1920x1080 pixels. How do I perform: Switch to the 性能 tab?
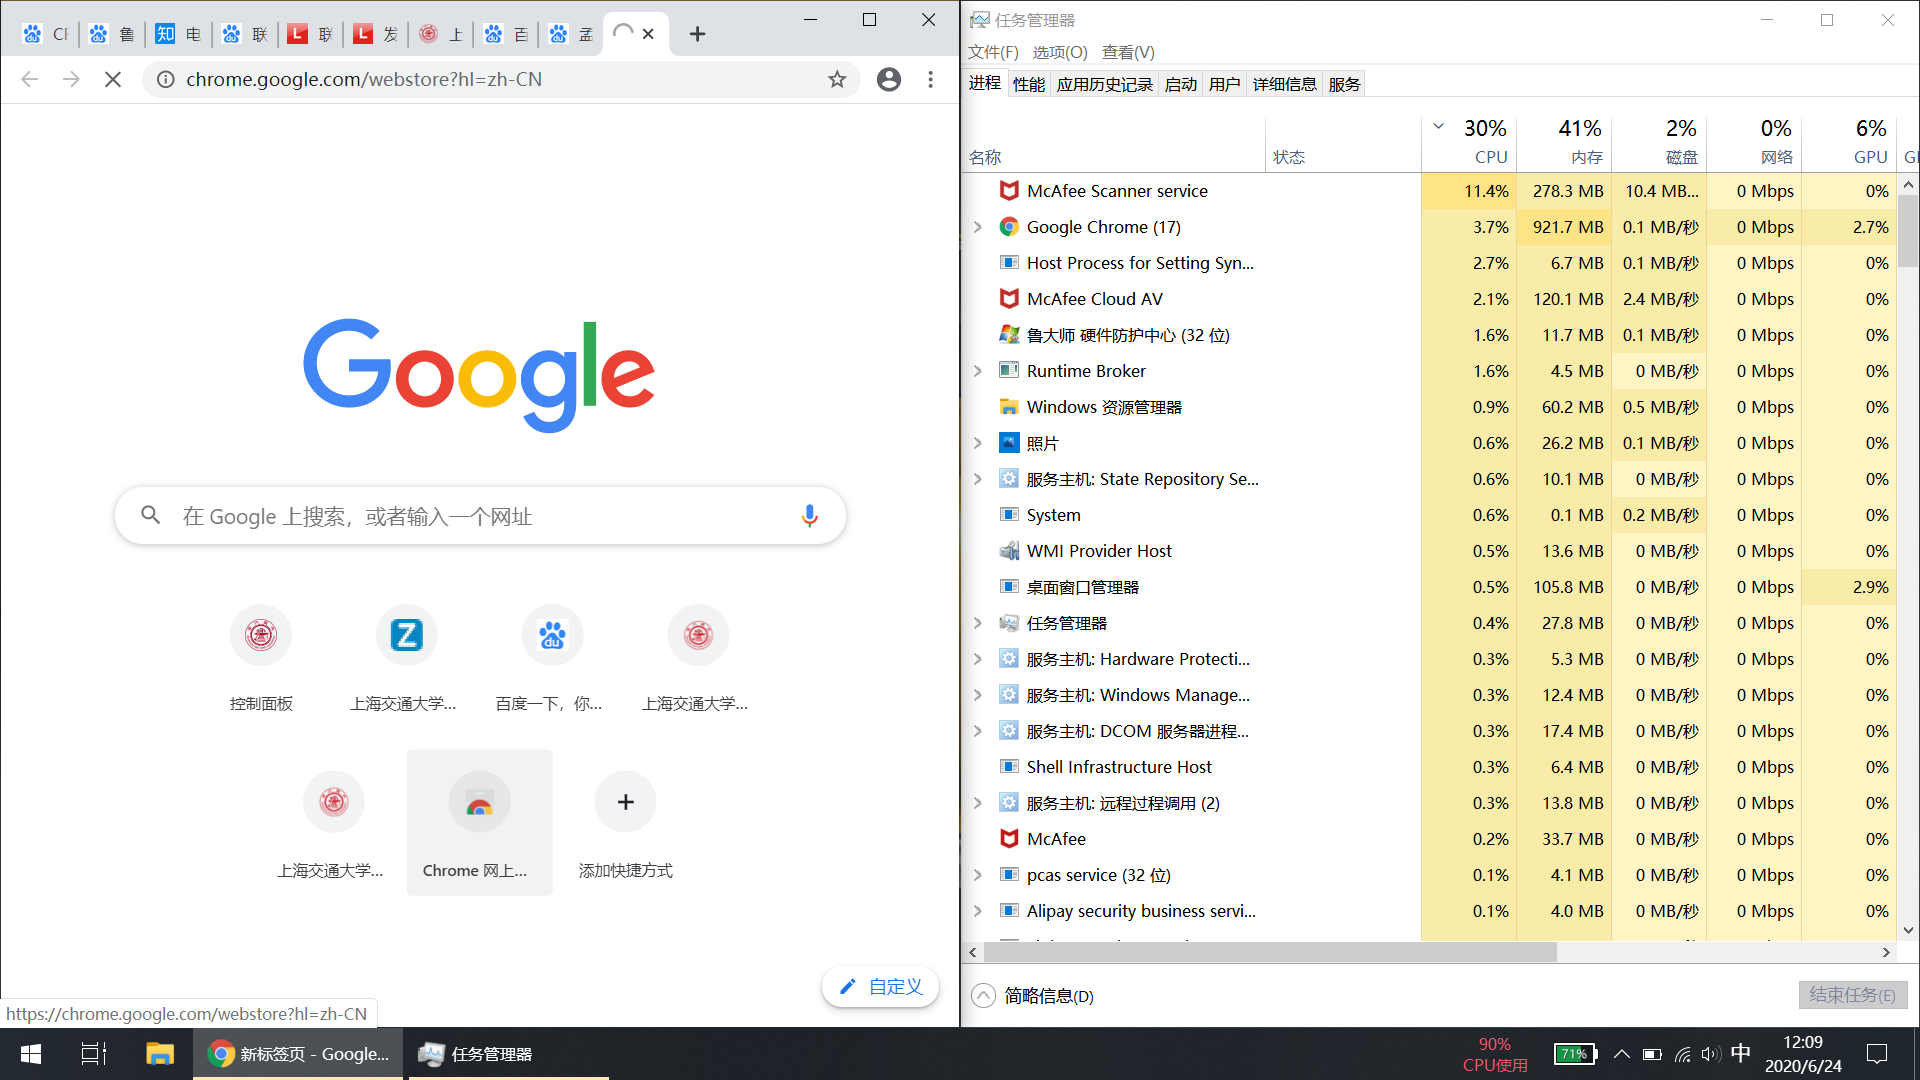(x=1029, y=84)
